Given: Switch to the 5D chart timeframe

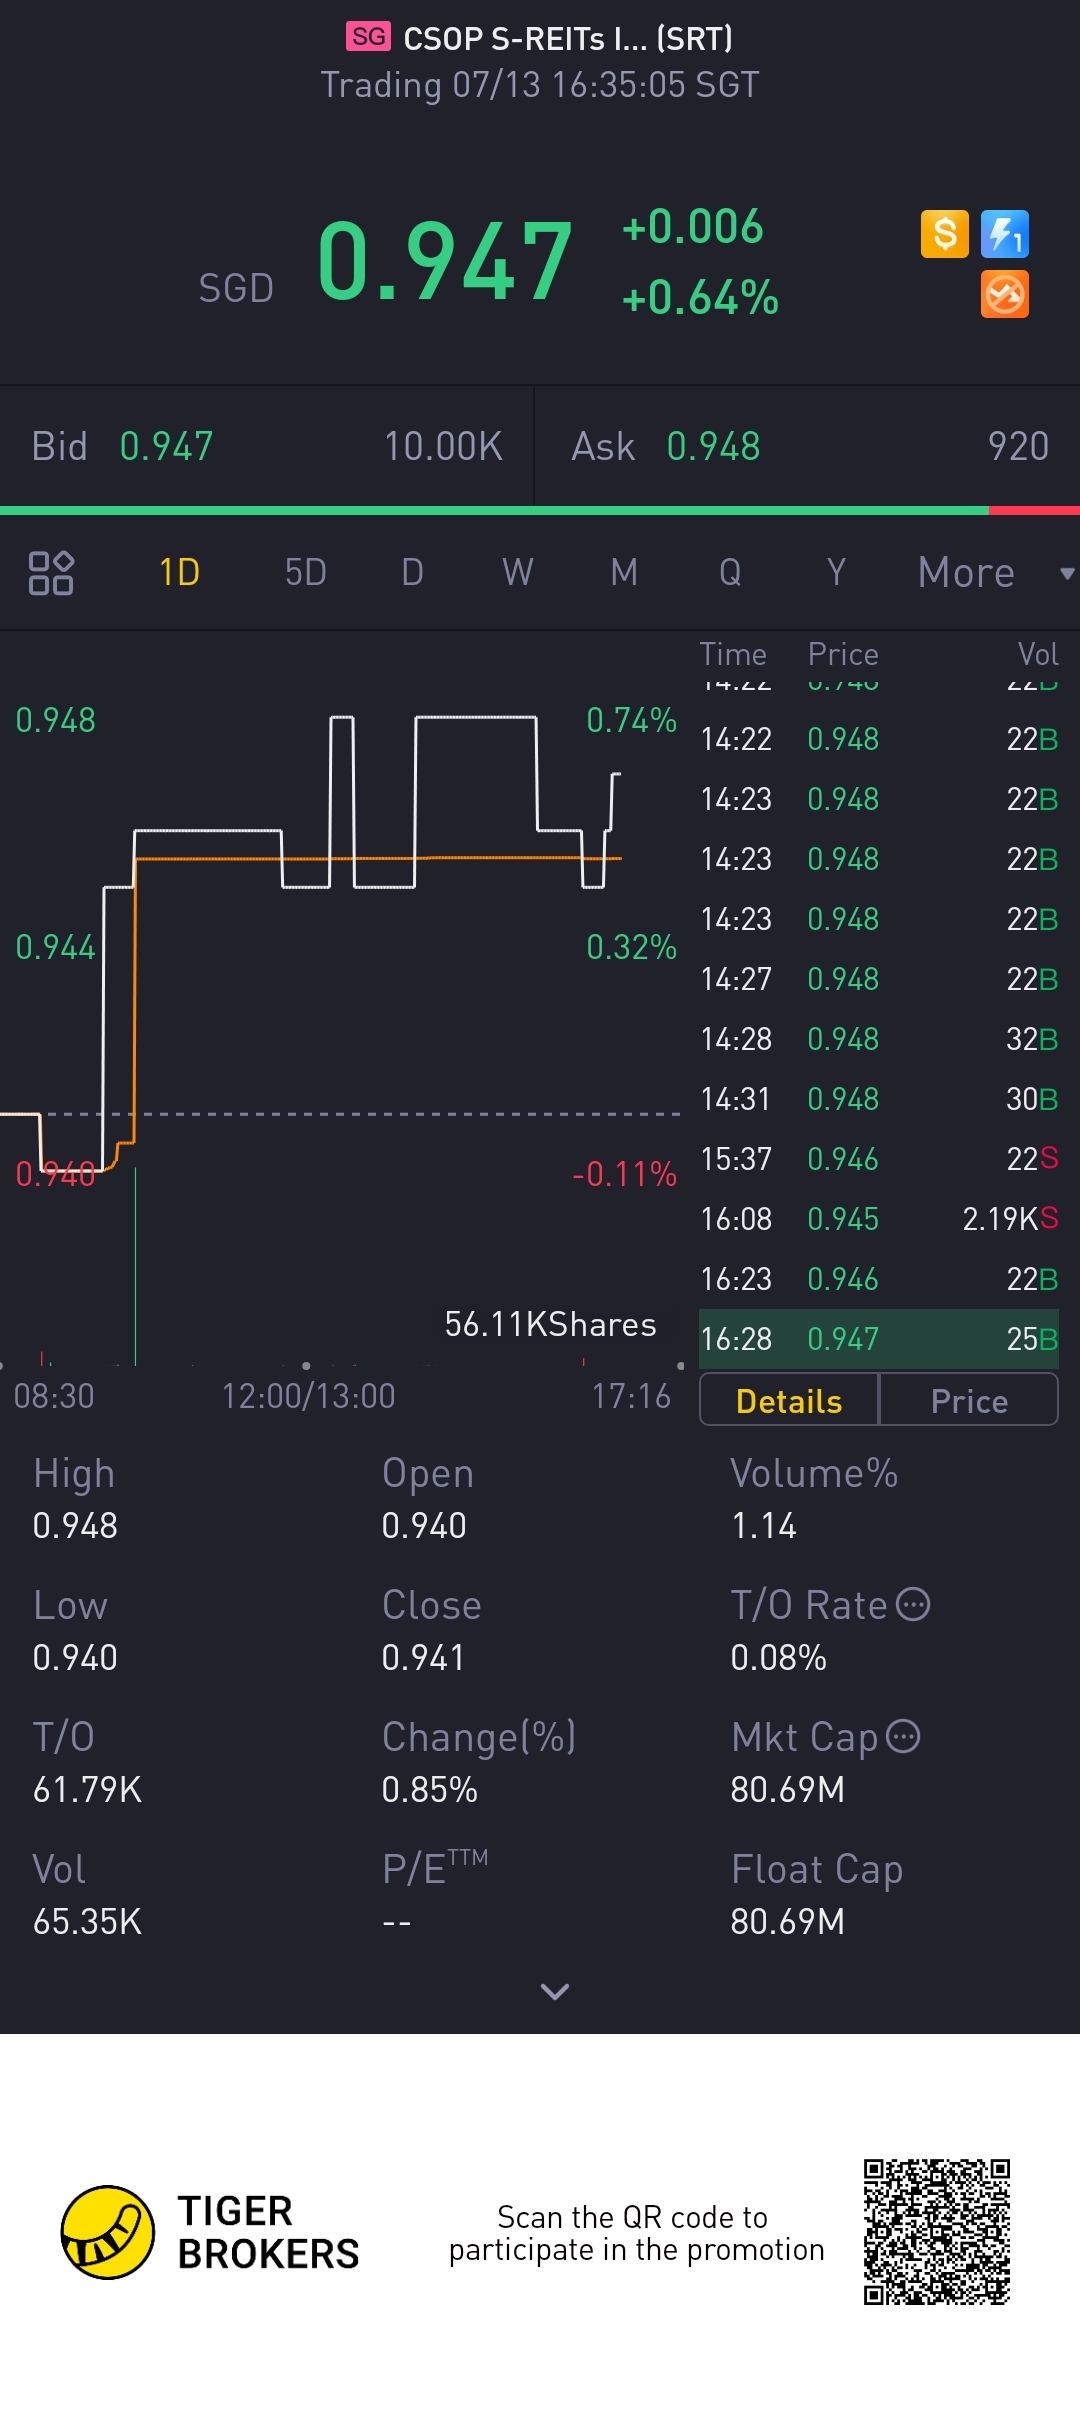Looking at the screenshot, I should coord(306,573).
